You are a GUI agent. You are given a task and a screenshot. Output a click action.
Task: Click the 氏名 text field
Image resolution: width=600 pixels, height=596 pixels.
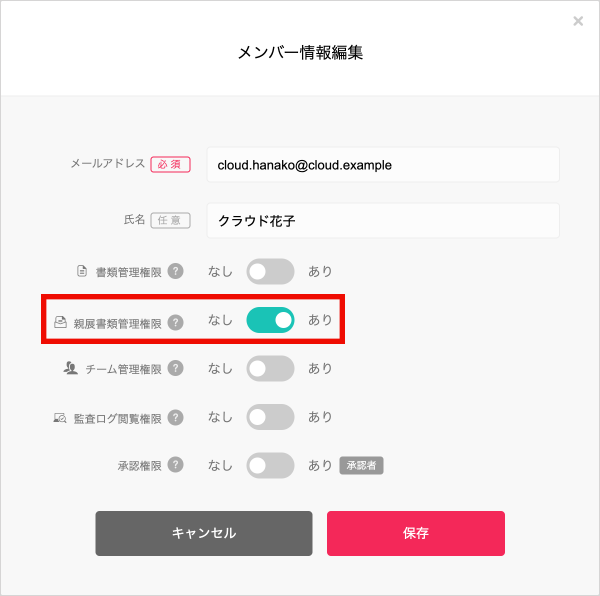[x=383, y=221]
